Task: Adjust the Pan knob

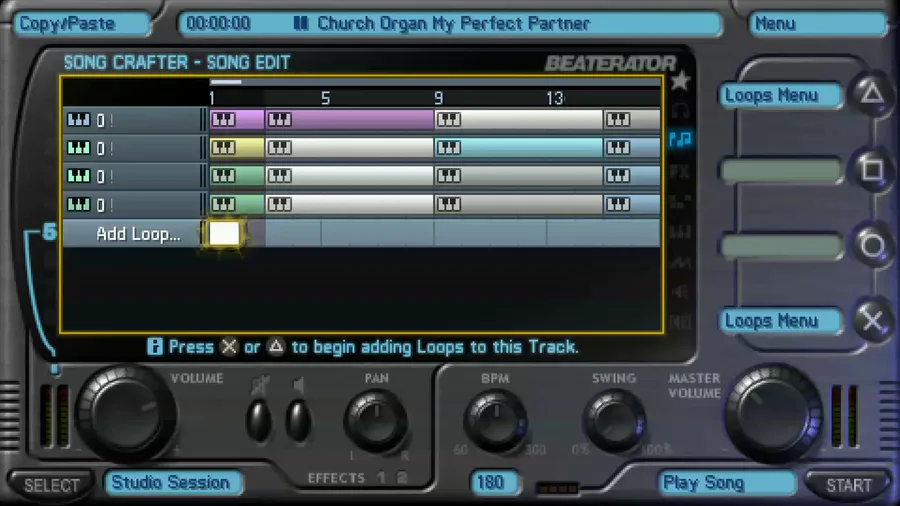Action: (377, 421)
